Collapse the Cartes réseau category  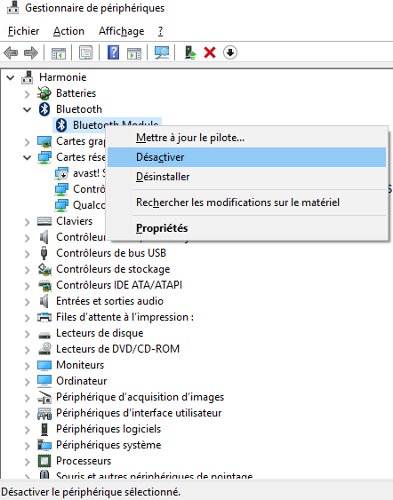pos(27,157)
